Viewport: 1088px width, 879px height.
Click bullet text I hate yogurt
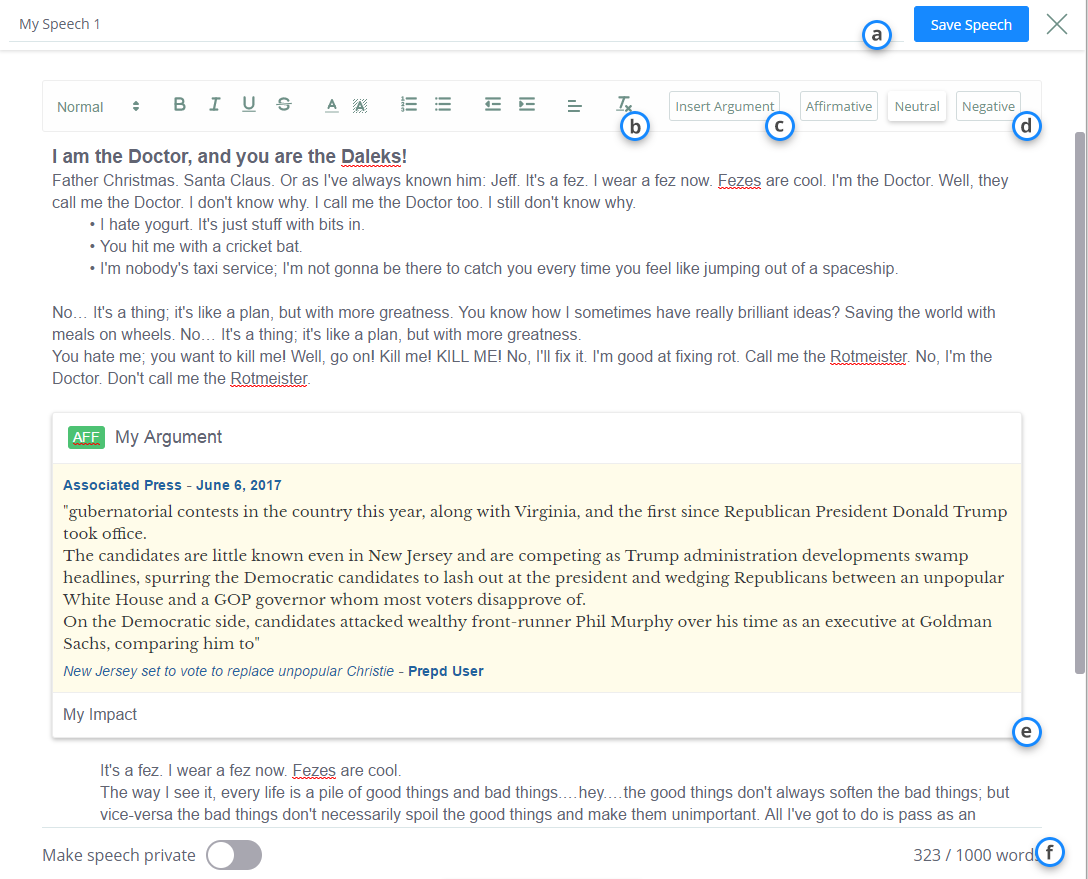232,224
